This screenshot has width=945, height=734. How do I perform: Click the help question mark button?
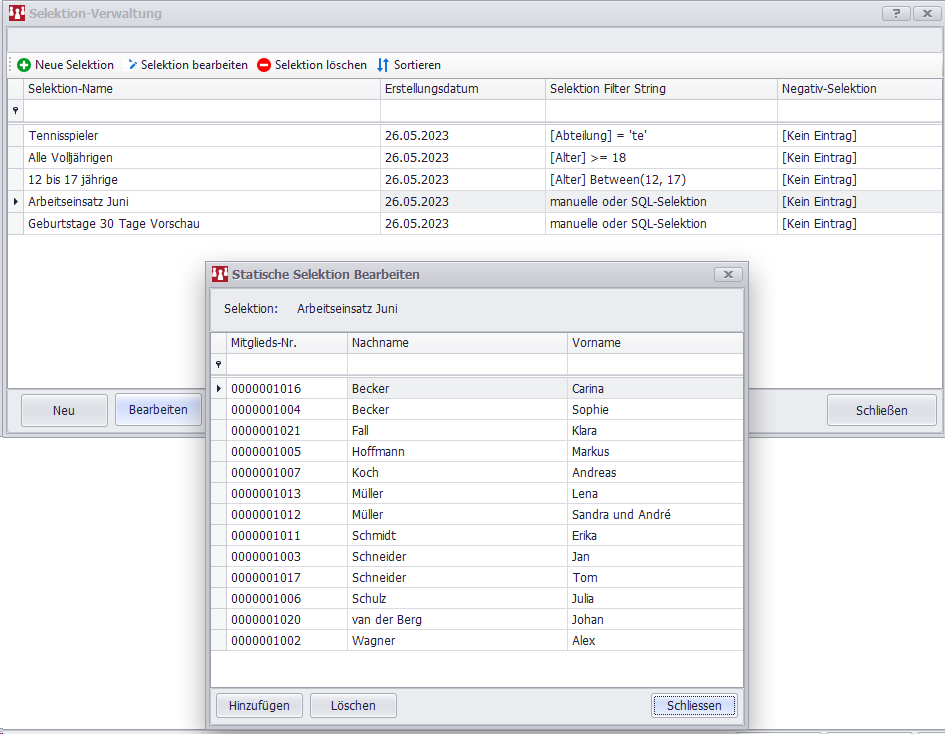tap(896, 14)
